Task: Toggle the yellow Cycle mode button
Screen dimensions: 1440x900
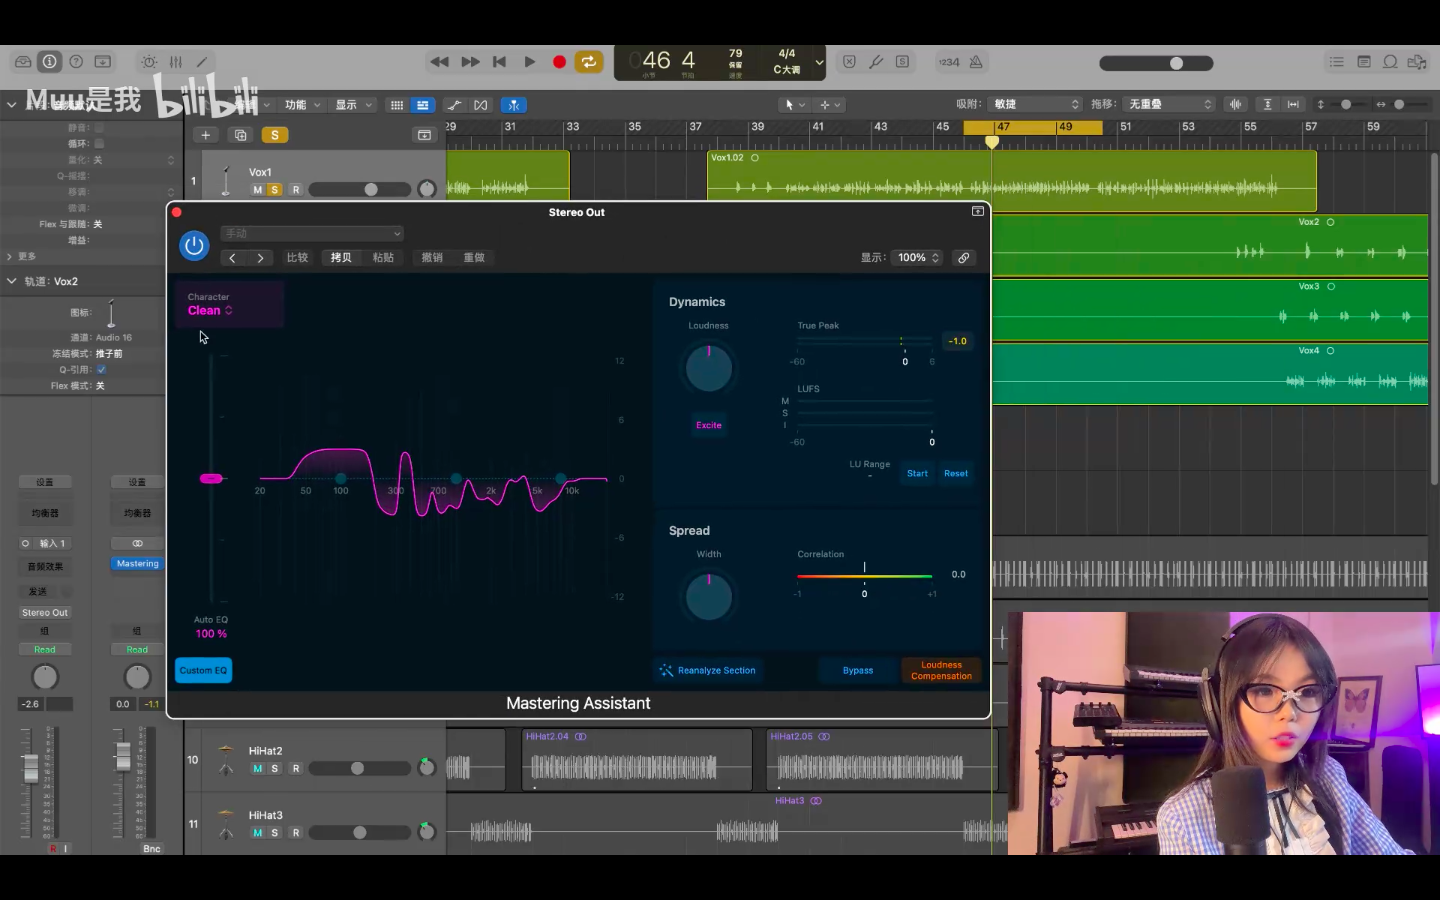Action: click(x=589, y=62)
